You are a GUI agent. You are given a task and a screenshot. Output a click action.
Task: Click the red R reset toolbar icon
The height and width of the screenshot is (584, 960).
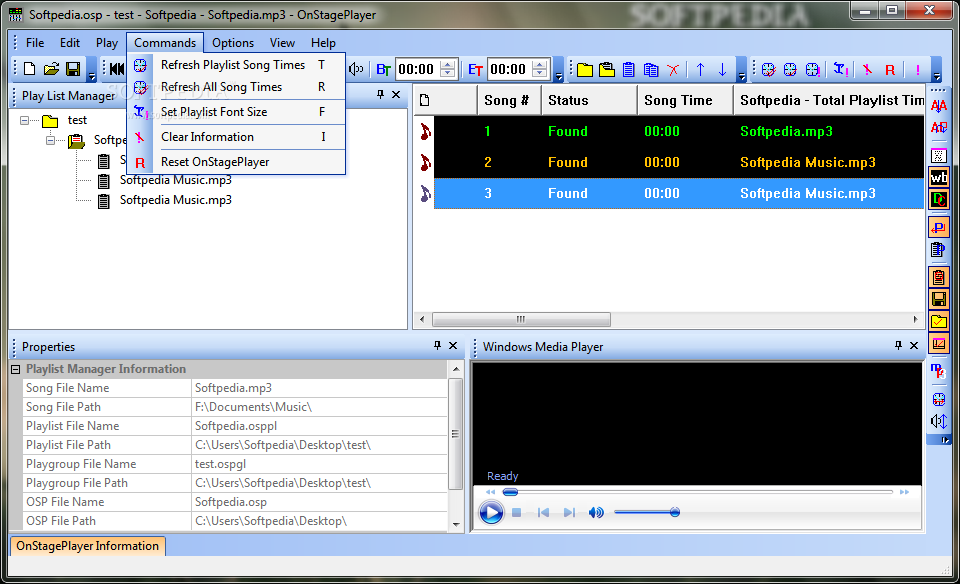[890, 70]
